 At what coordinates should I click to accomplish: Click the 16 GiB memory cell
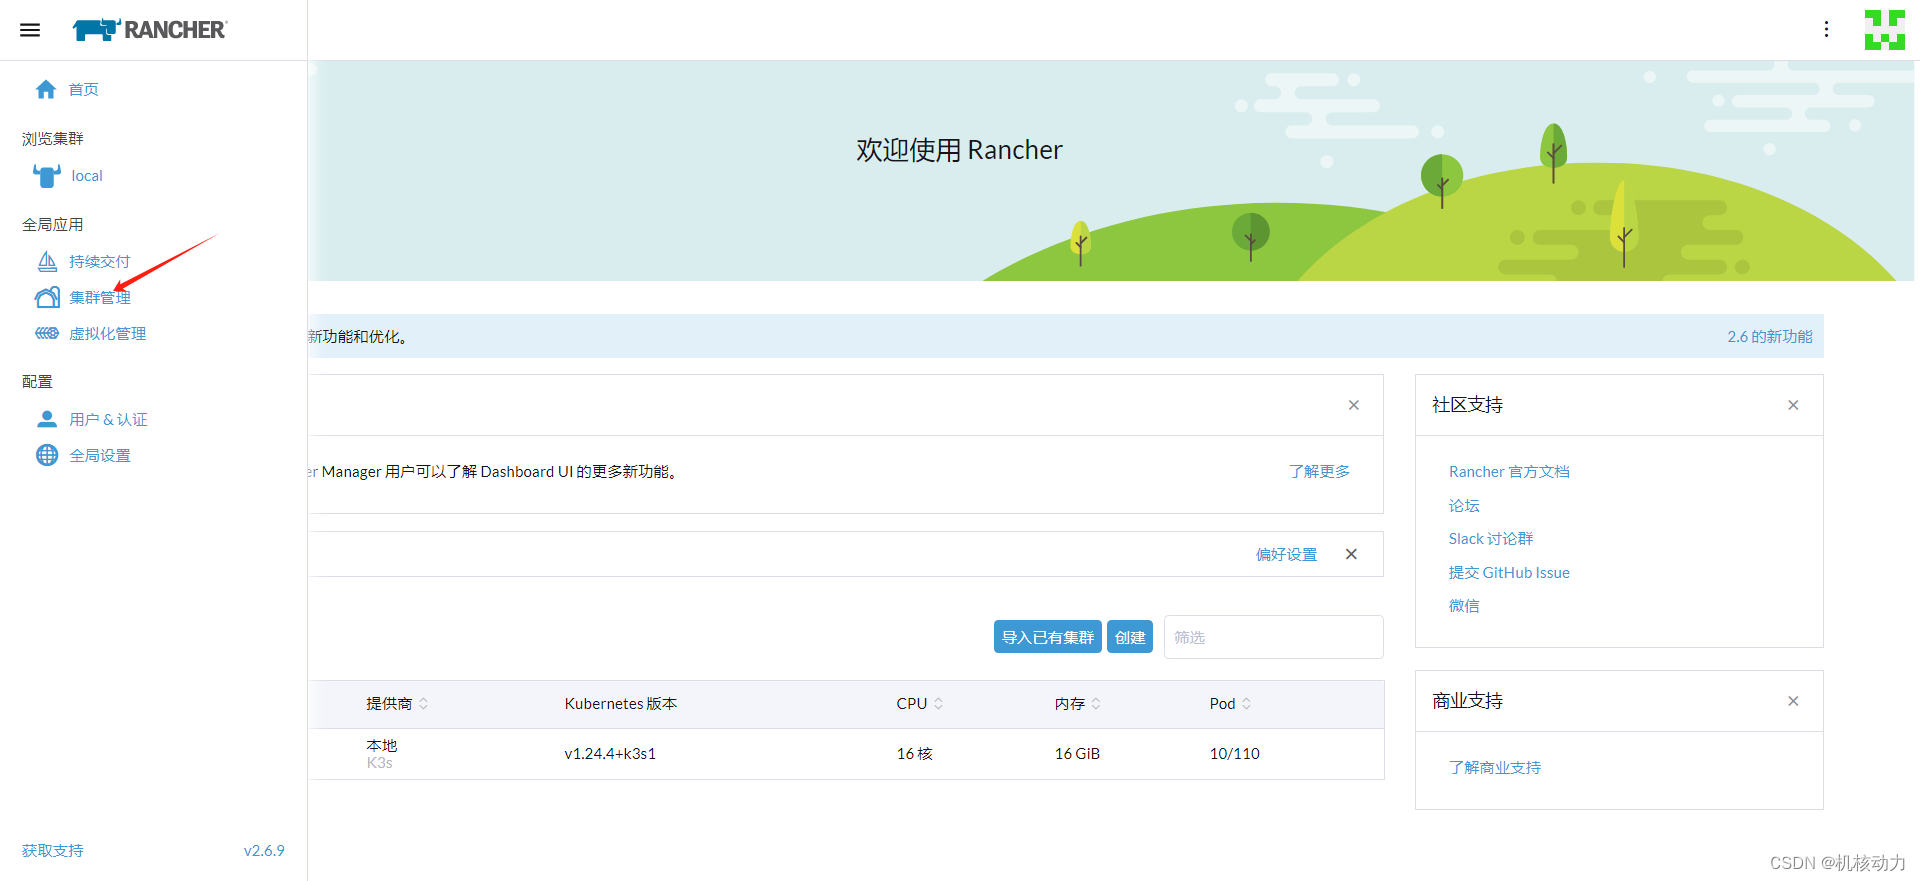1077,754
